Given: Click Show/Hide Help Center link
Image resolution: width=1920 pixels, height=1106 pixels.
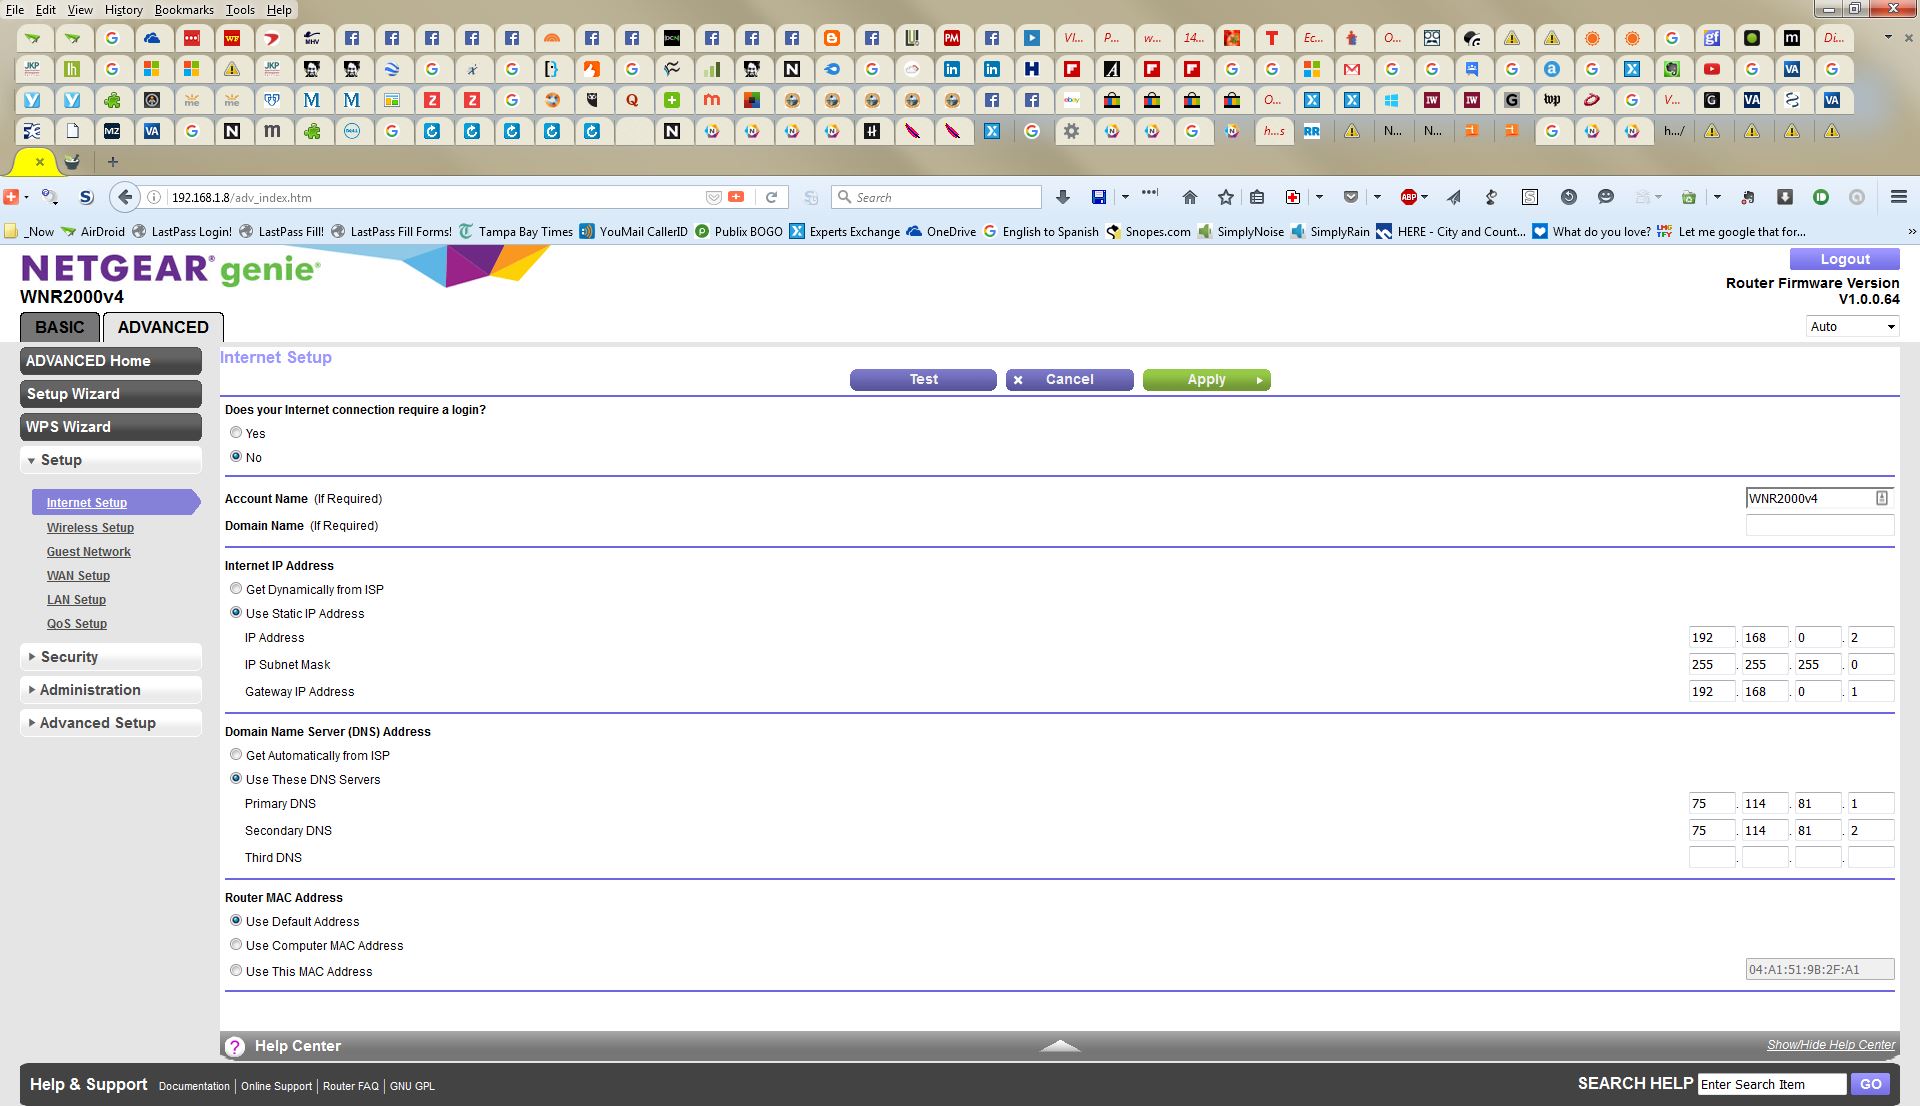Looking at the screenshot, I should click(x=1830, y=1045).
